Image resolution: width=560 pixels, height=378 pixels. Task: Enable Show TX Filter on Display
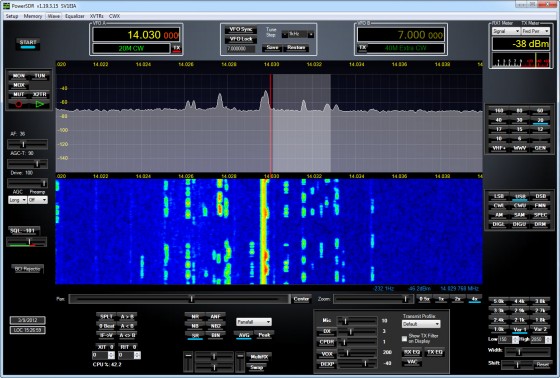[x=404, y=338]
